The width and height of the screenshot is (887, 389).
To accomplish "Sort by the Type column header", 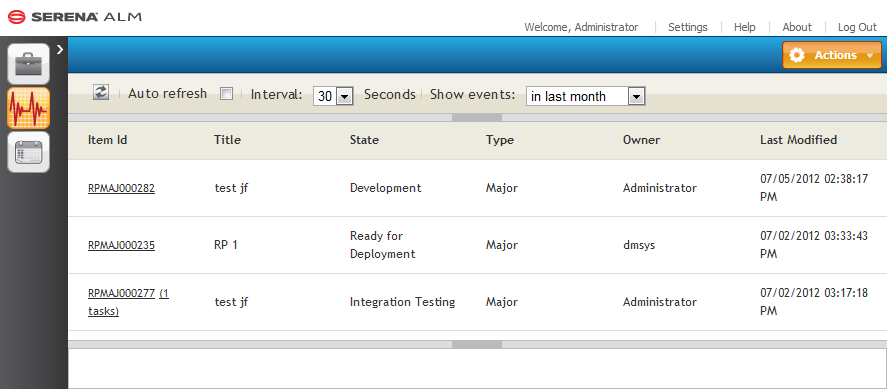I will pos(500,140).
